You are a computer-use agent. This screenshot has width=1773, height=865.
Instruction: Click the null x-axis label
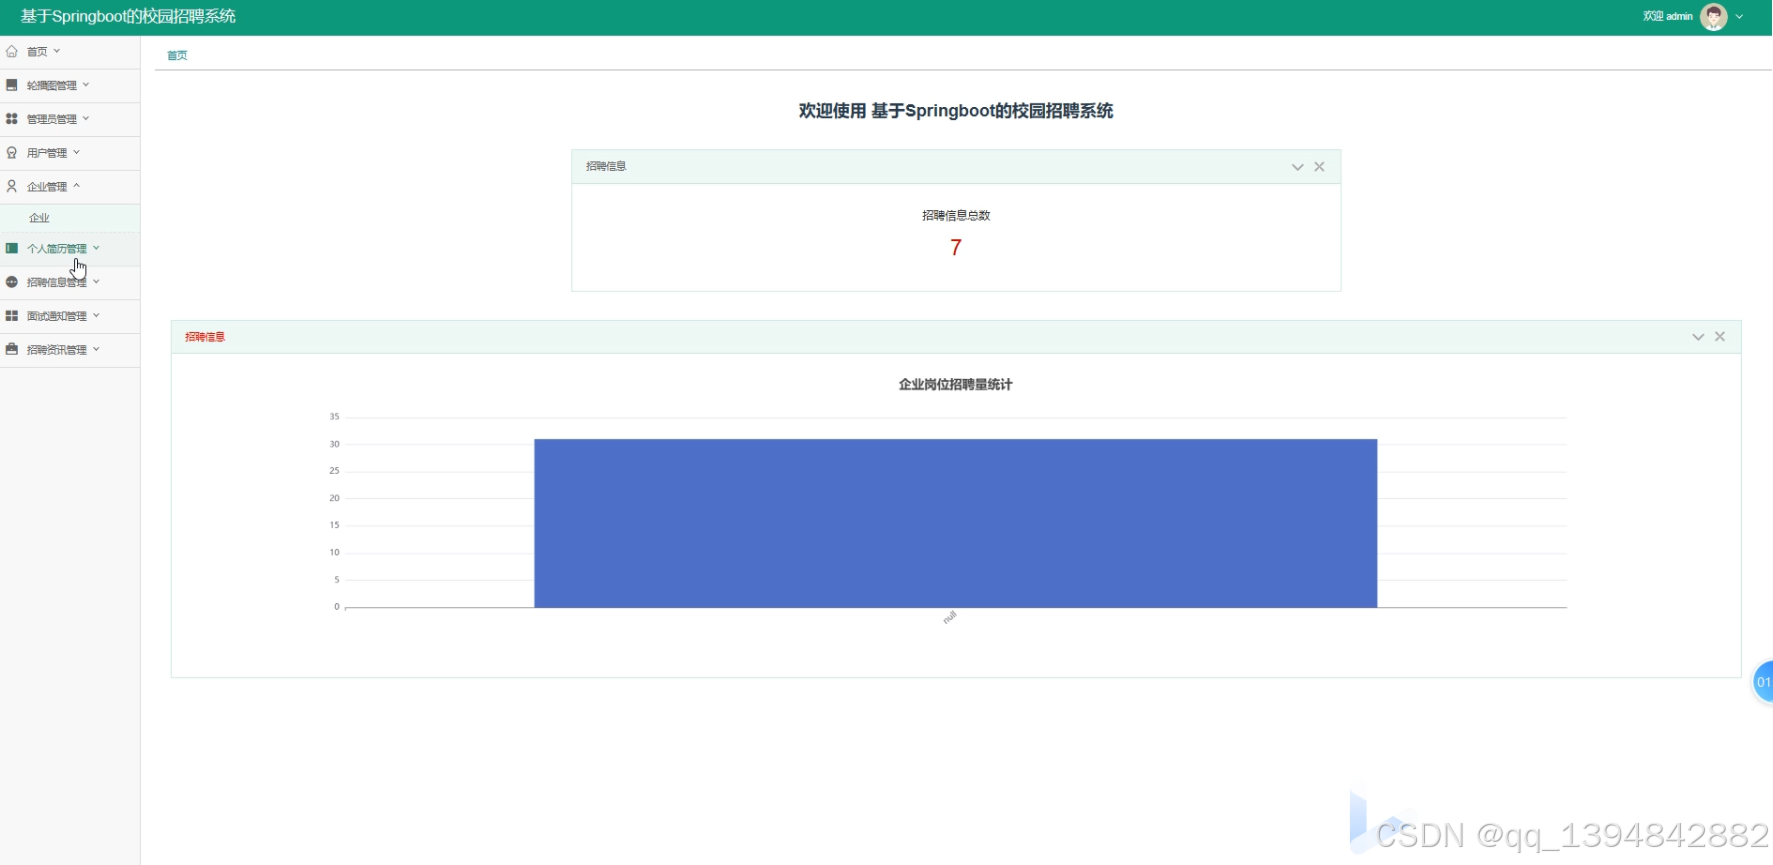coord(950,617)
